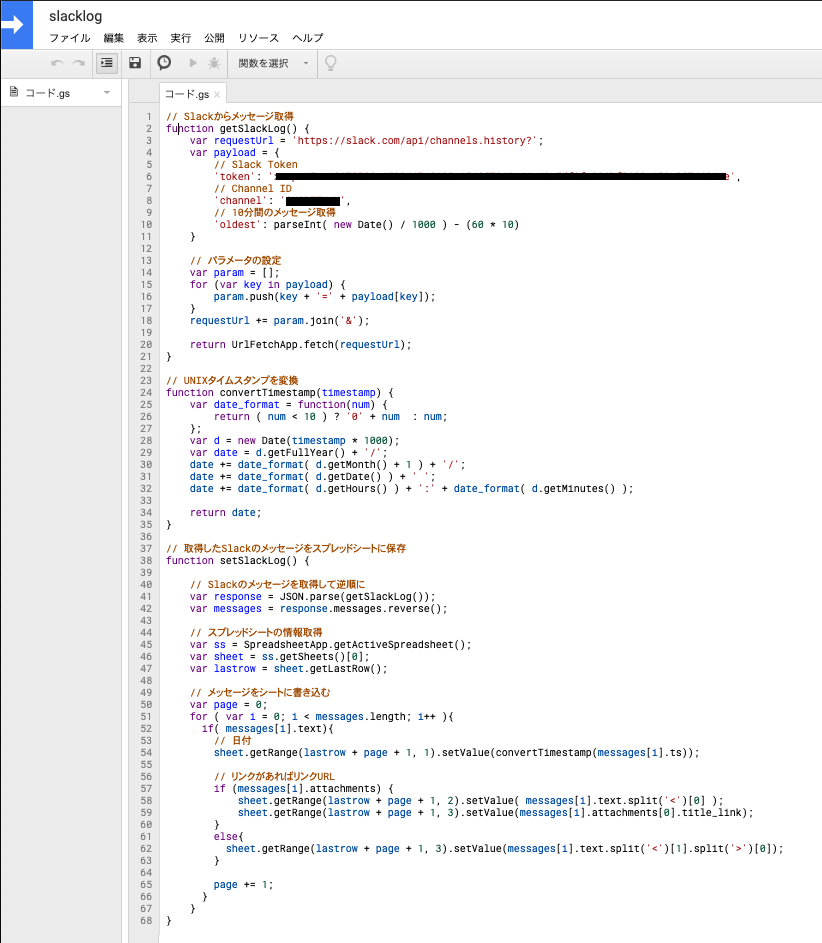Screen dimensions: 822x943
Task: Click the '// Slack Token' comment
Action: 256,165
